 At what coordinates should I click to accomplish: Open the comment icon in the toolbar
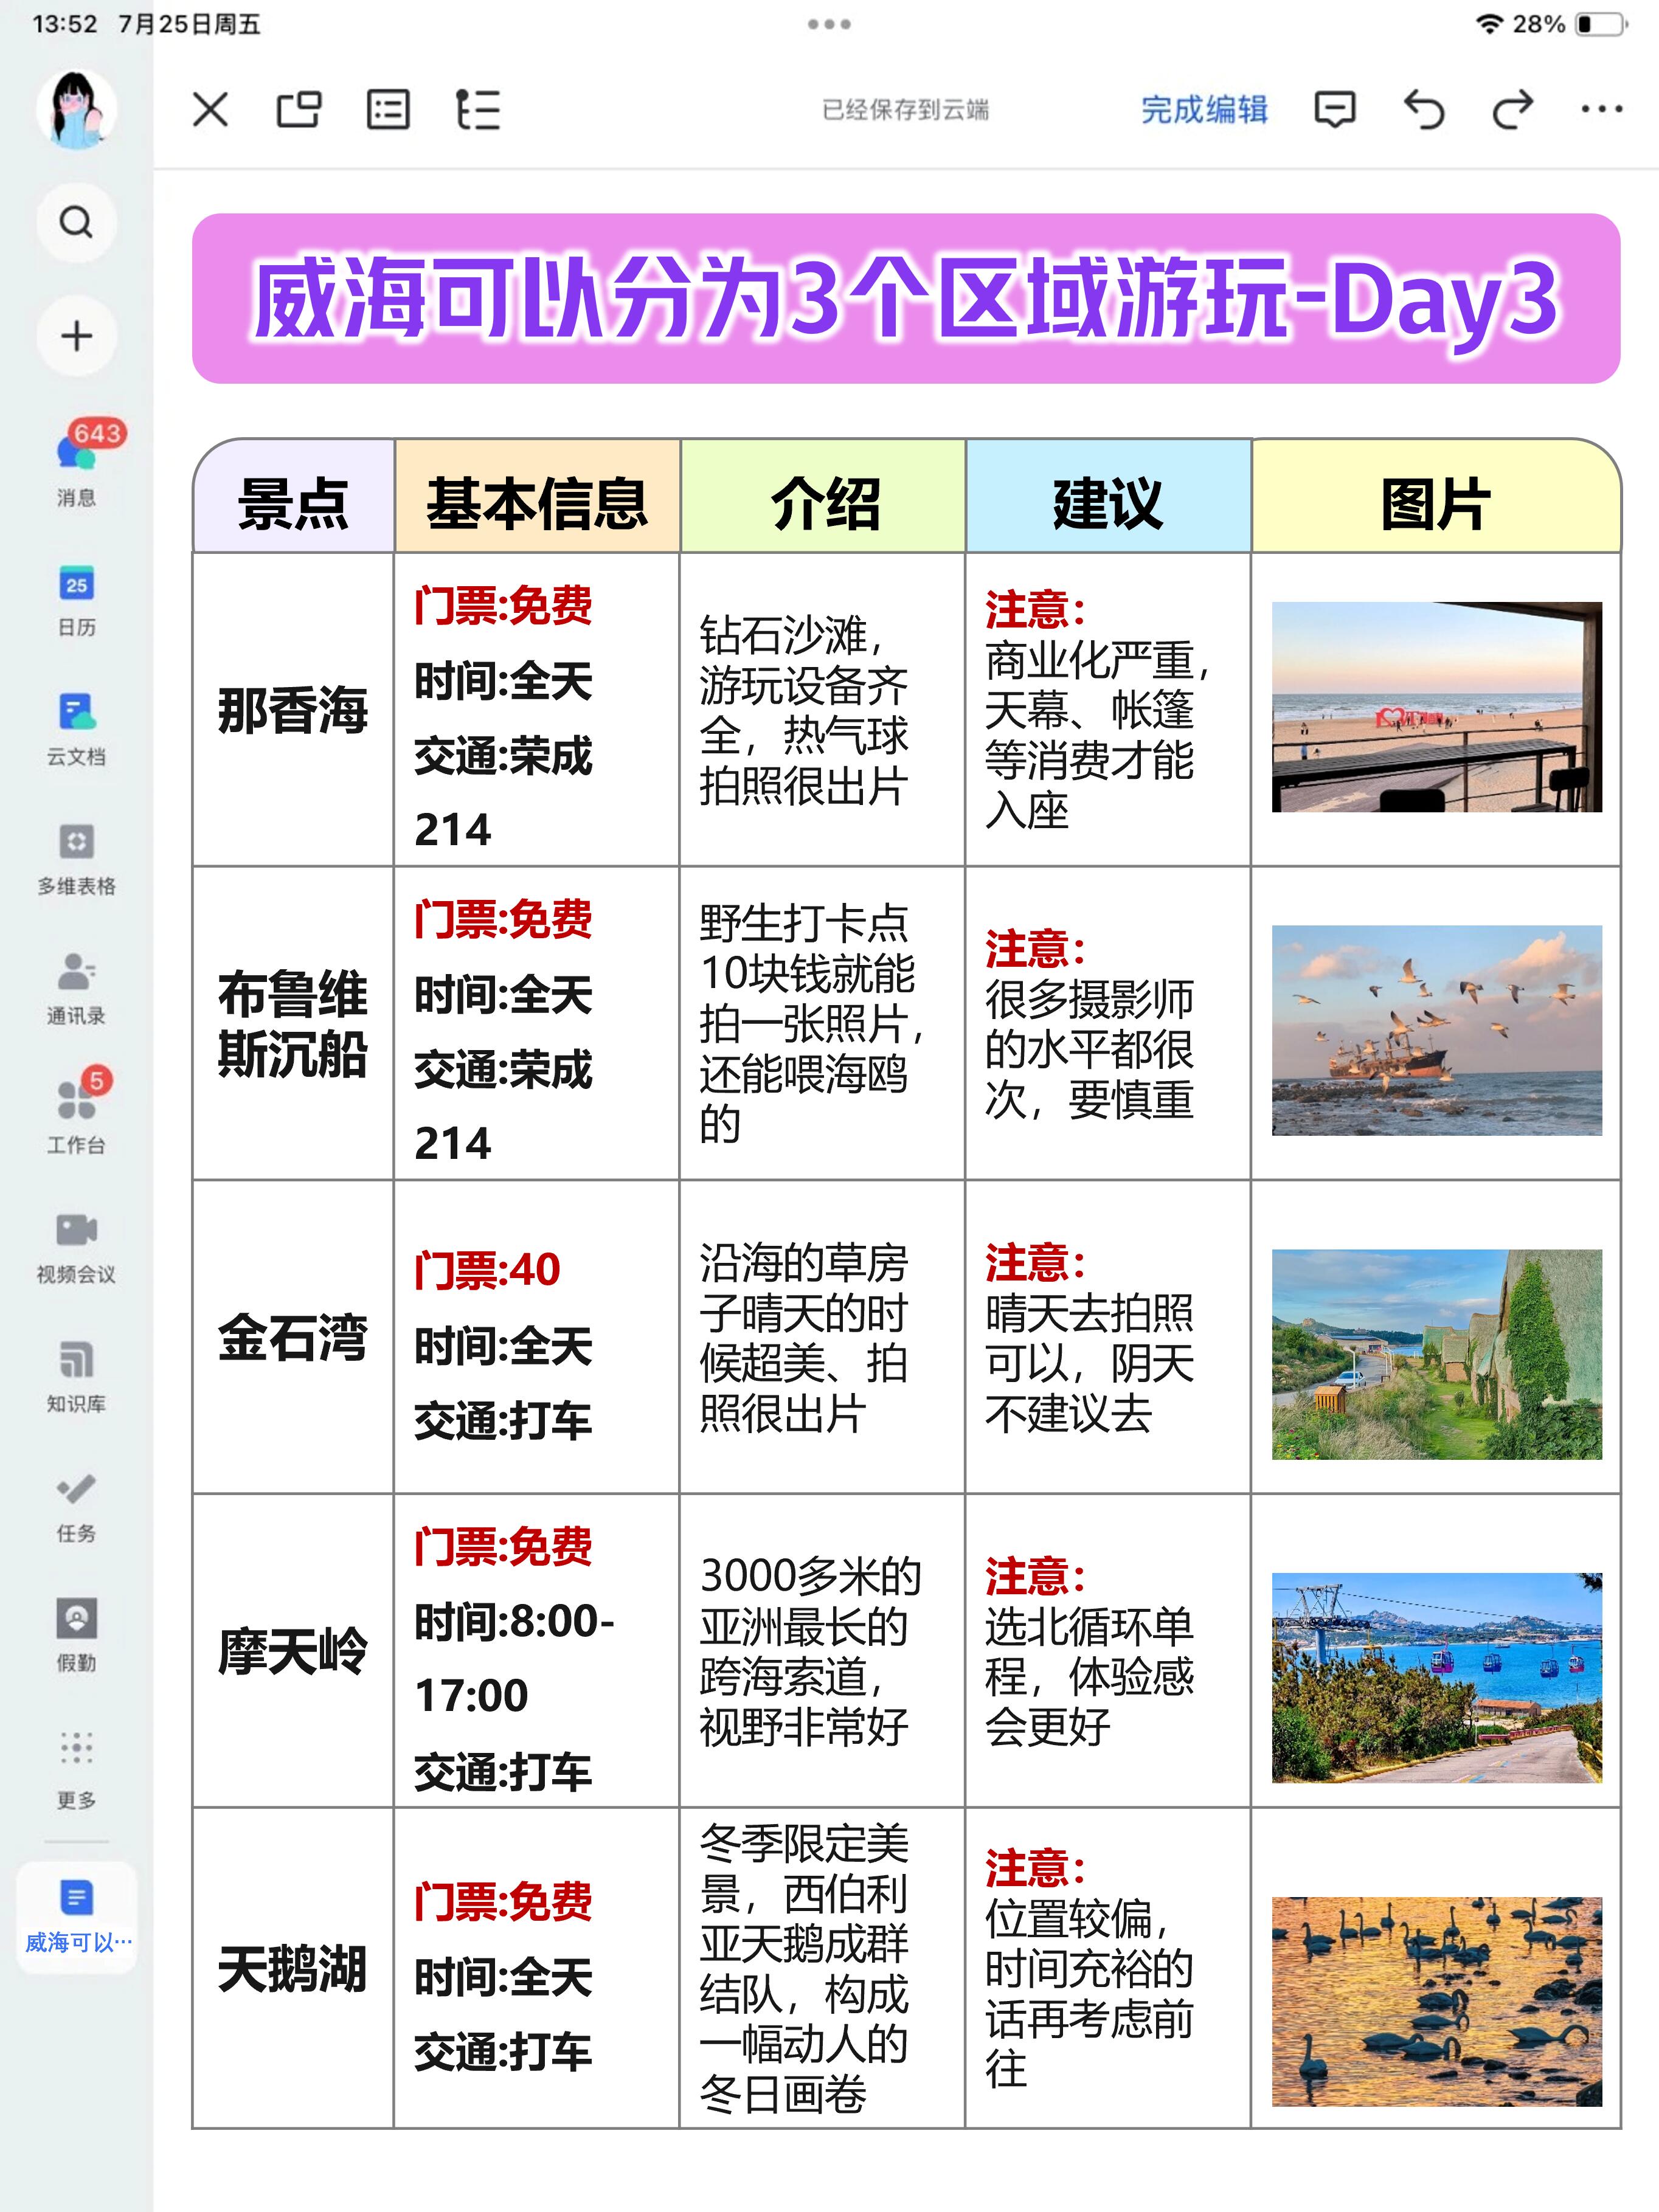pyautogui.click(x=1334, y=109)
